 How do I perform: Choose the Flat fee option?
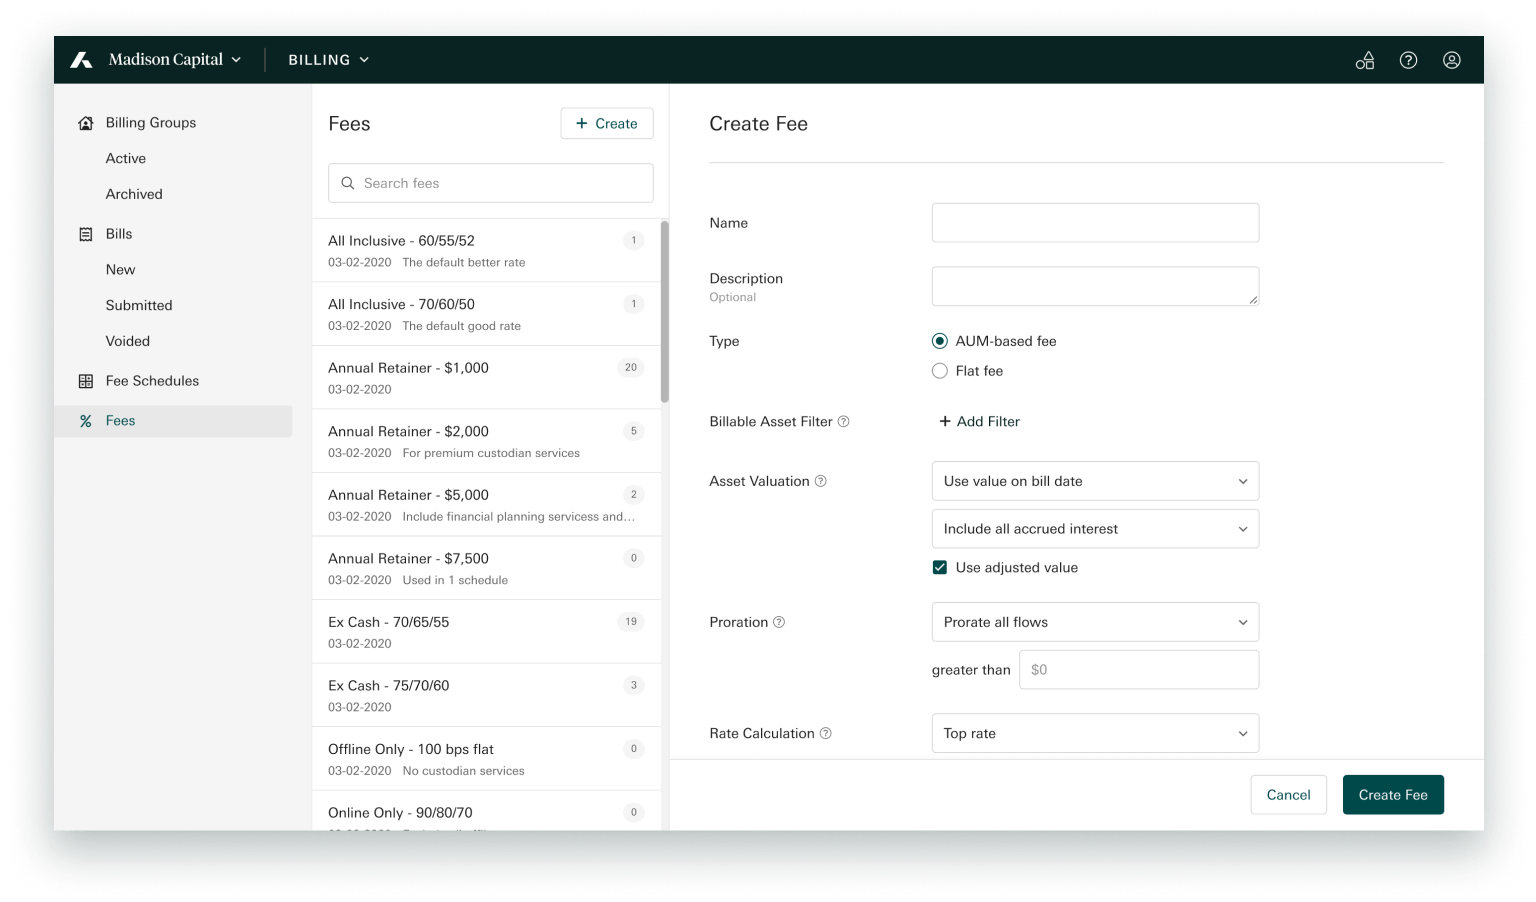pyautogui.click(x=940, y=370)
